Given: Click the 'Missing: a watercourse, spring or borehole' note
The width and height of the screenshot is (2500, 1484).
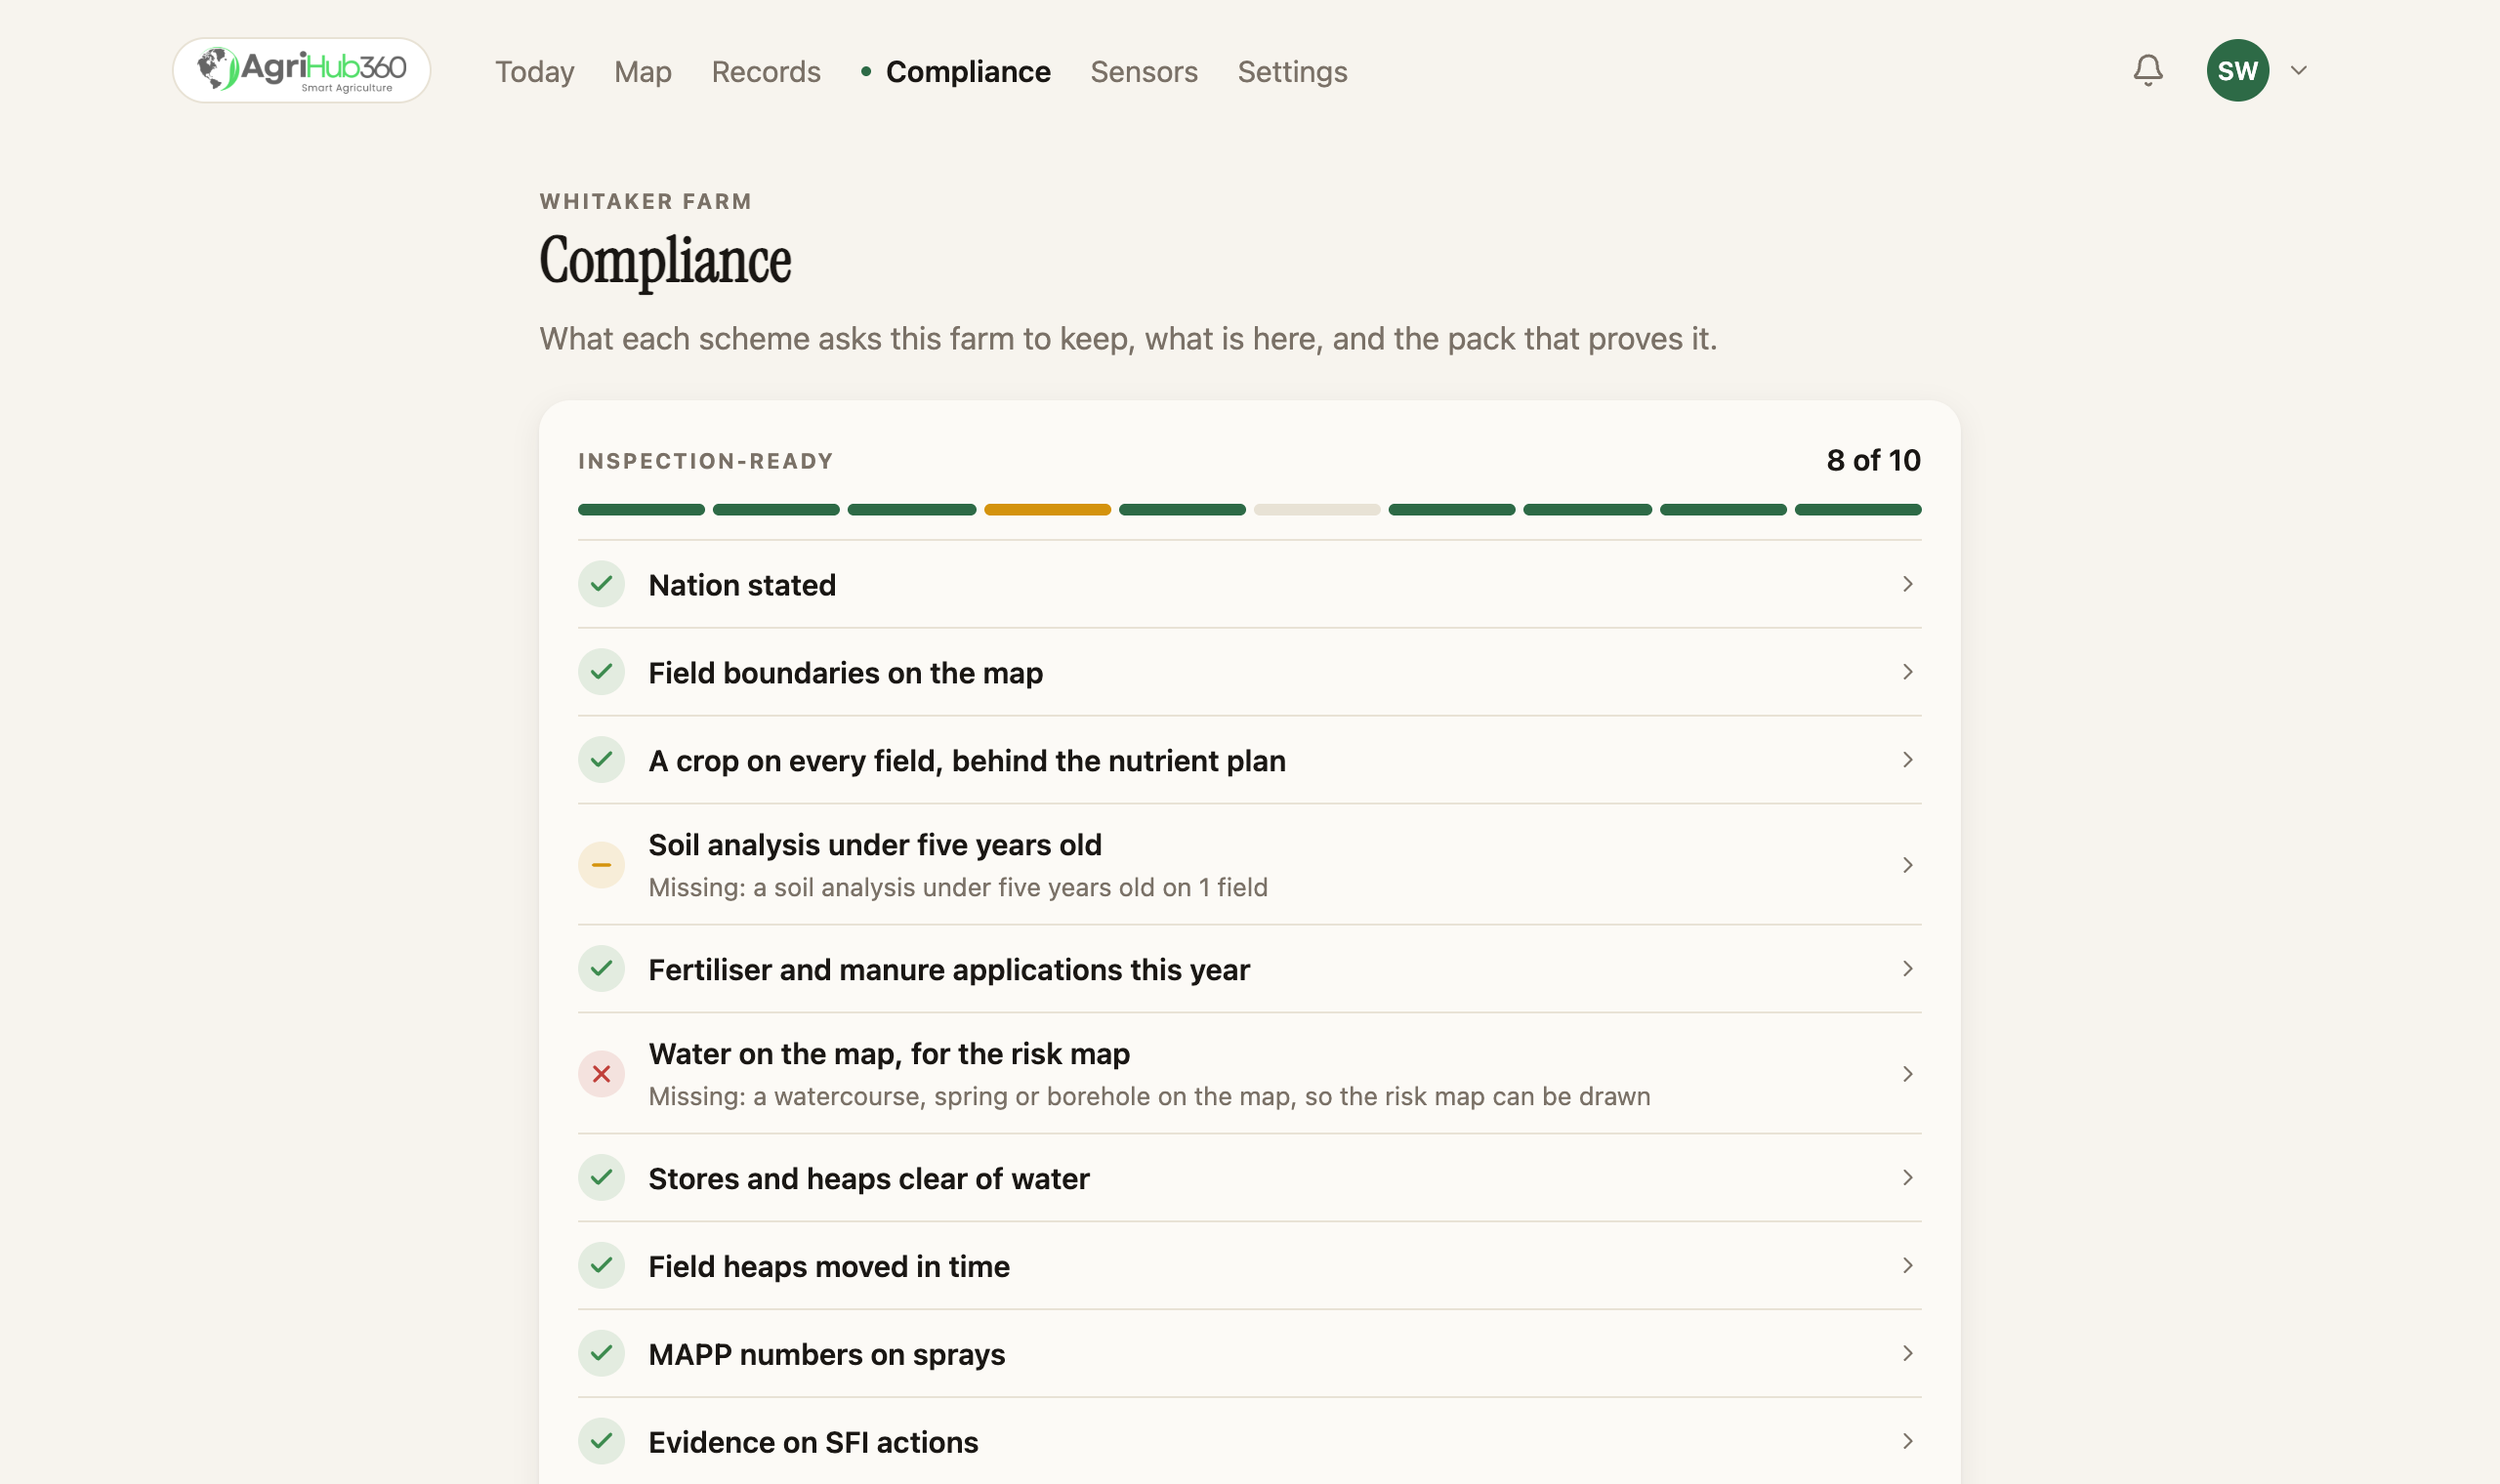Looking at the screenshot, I should pos(1149,1097).
